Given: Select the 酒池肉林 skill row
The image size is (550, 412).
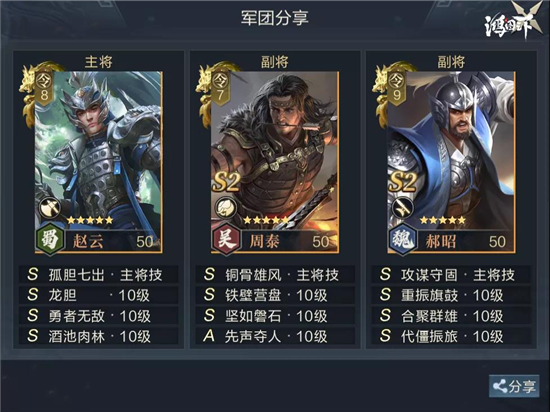Looking at the screenshot, I should click(x=99, y=336).
